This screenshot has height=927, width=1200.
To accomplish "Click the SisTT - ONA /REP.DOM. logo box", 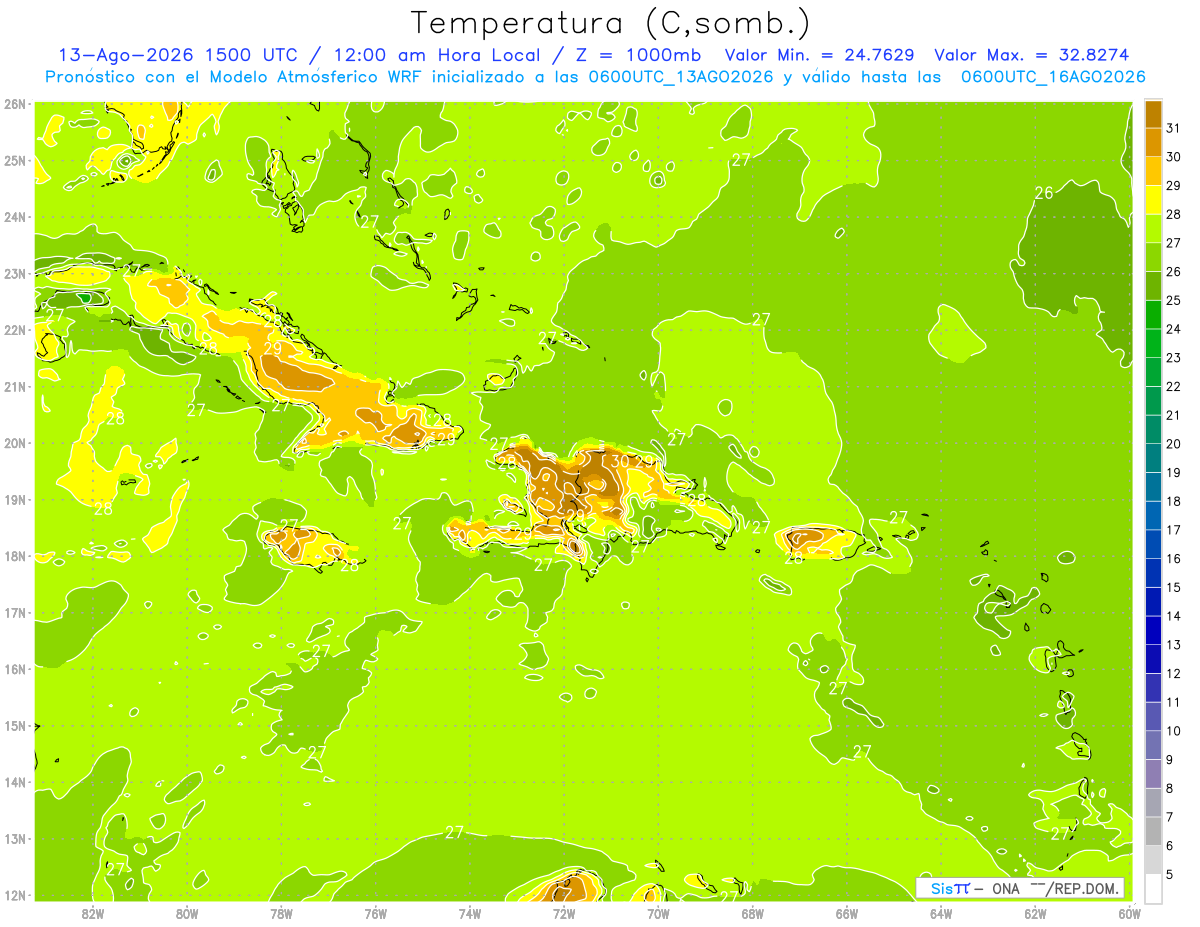I will (x=1020, y=888).
